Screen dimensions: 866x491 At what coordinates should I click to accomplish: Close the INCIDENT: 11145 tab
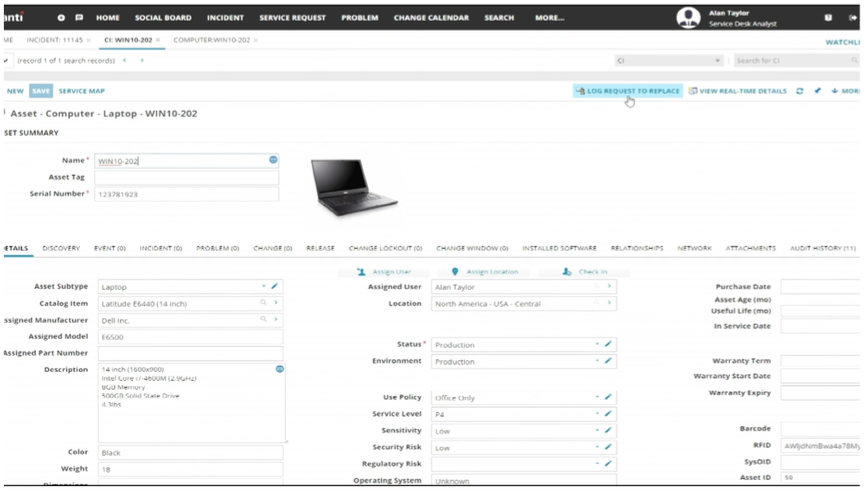tap(88, 40)
